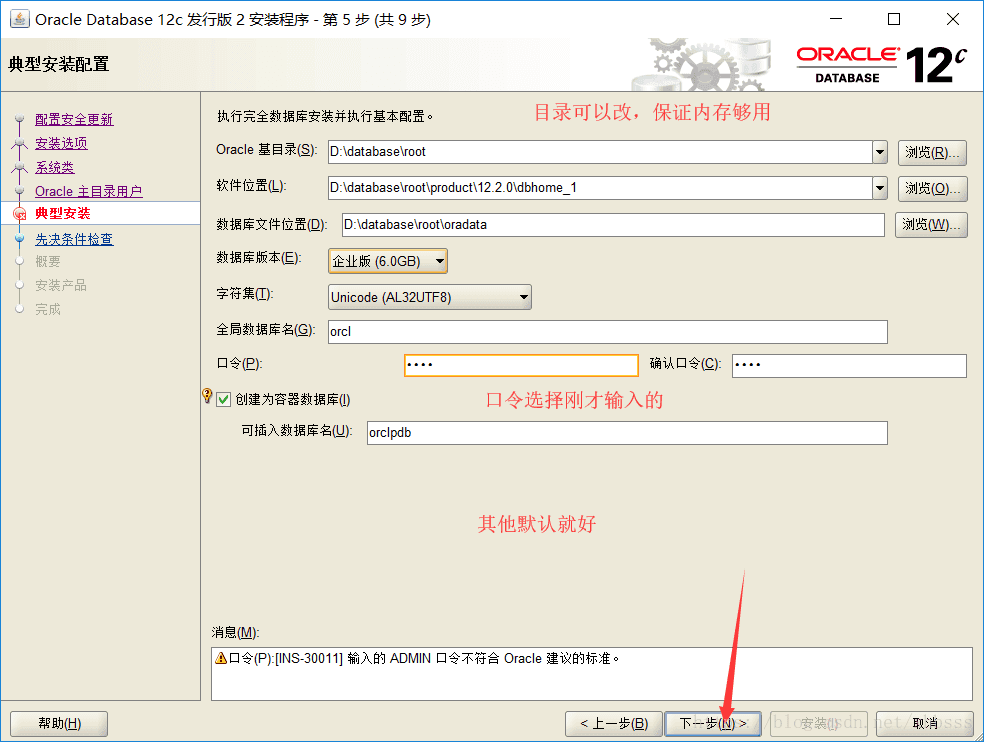The image size is (984, 742).
Task: Go to the 系统类 step
Action: (55, 167)
